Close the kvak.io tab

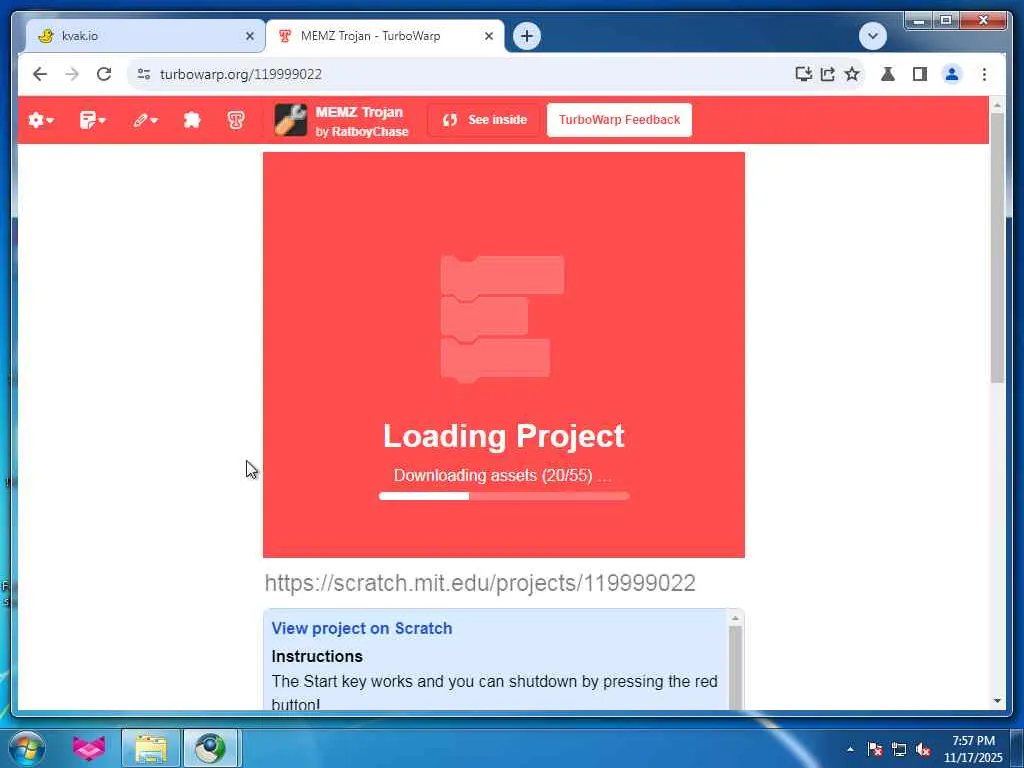coord(249,37)
